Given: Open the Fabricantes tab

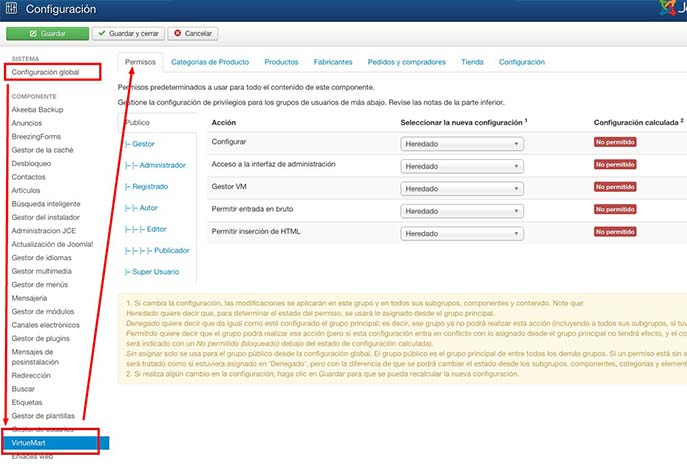Looking at the screenshot, I should coord(333,62).
